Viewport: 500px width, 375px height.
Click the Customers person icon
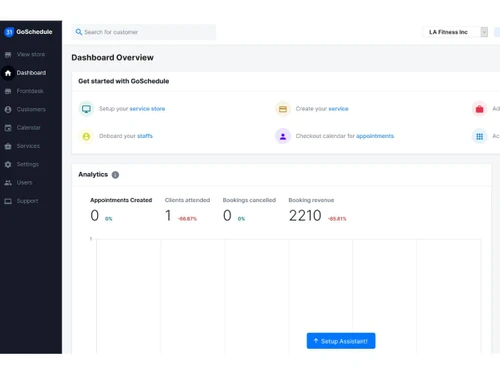[8, 109]
